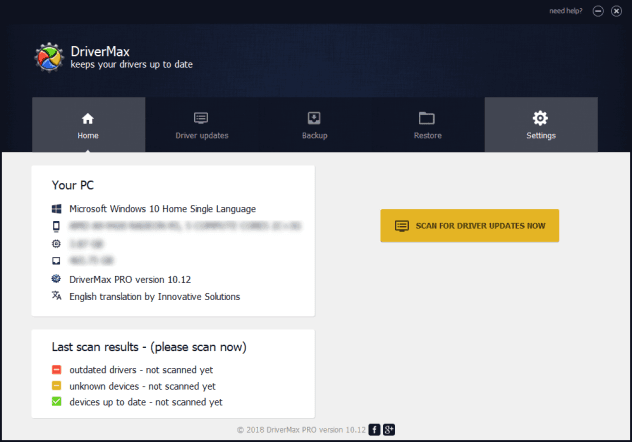Screen dimensions: 632x442
Task: Select Microsoft Windows 10 Home Single Language text
Action: pos(162,209)
